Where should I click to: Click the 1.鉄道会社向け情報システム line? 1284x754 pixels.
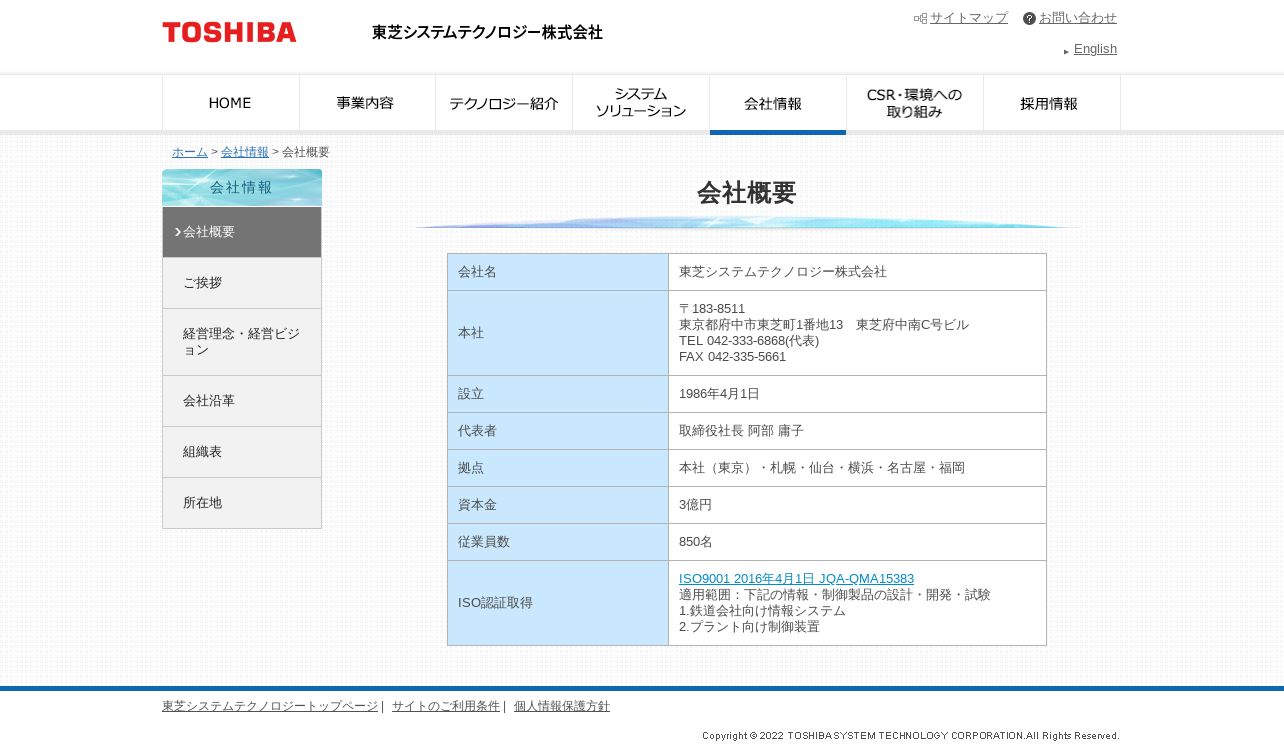[762, 611]
